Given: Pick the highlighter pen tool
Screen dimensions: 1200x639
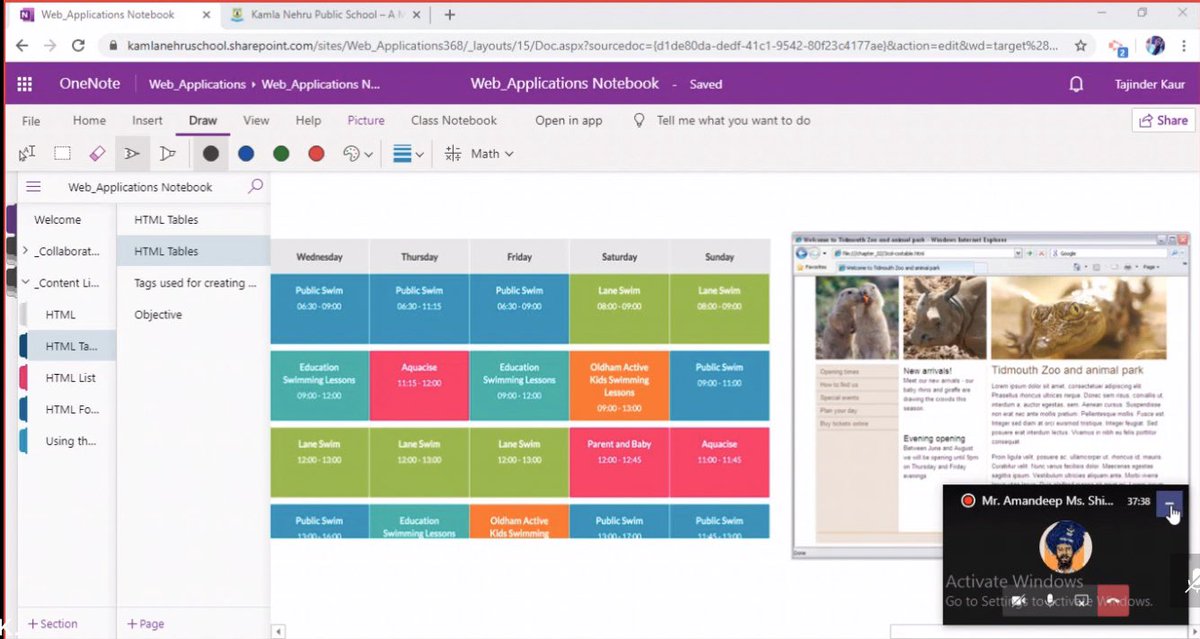Looking at the screenshot, I should tap(168, 153).
